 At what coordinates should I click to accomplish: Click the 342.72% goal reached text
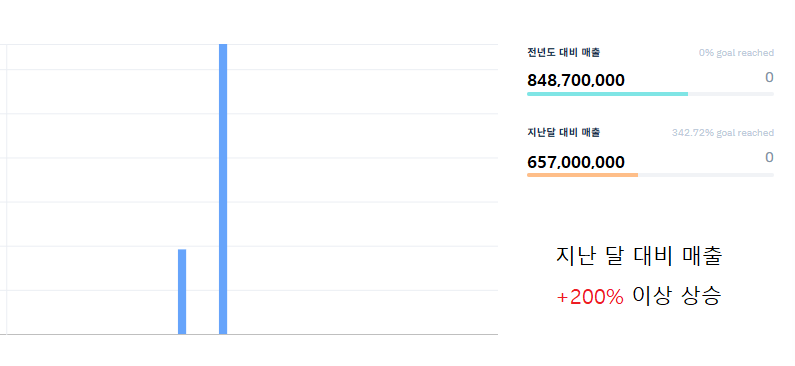723,133
